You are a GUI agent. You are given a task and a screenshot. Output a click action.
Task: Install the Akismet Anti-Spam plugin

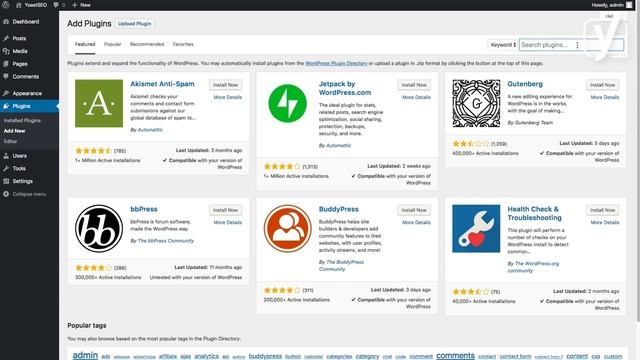[x=225, y=85]
